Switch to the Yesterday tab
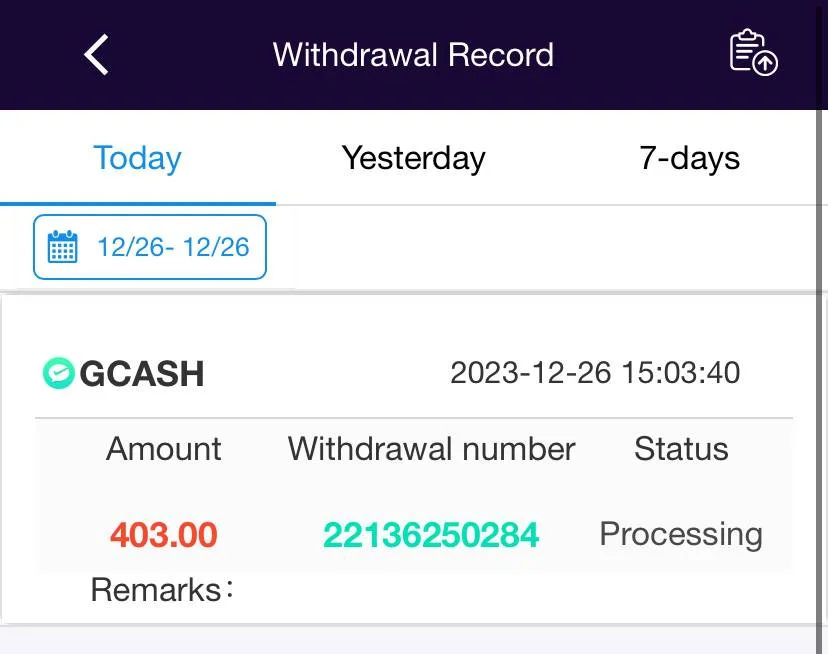The width and height of the screenshot is (828, 654). 413,157
